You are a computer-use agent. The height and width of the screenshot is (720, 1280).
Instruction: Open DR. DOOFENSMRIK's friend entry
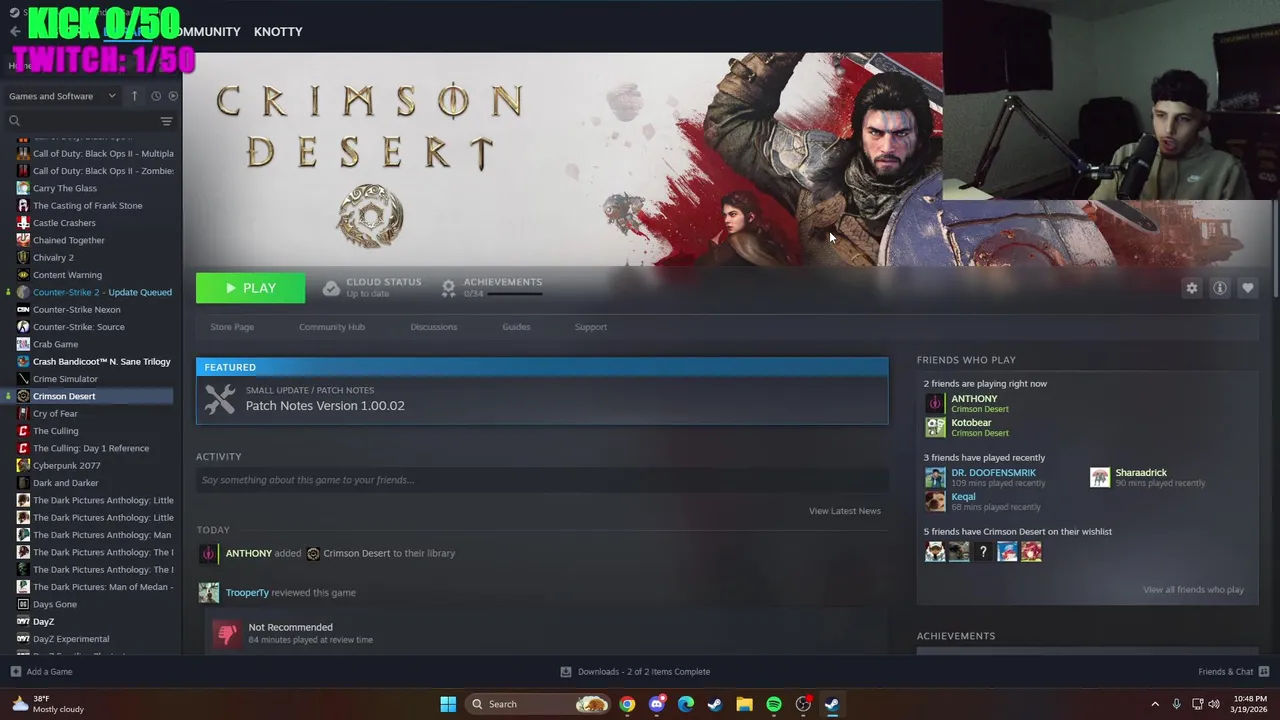pos(993,477)
